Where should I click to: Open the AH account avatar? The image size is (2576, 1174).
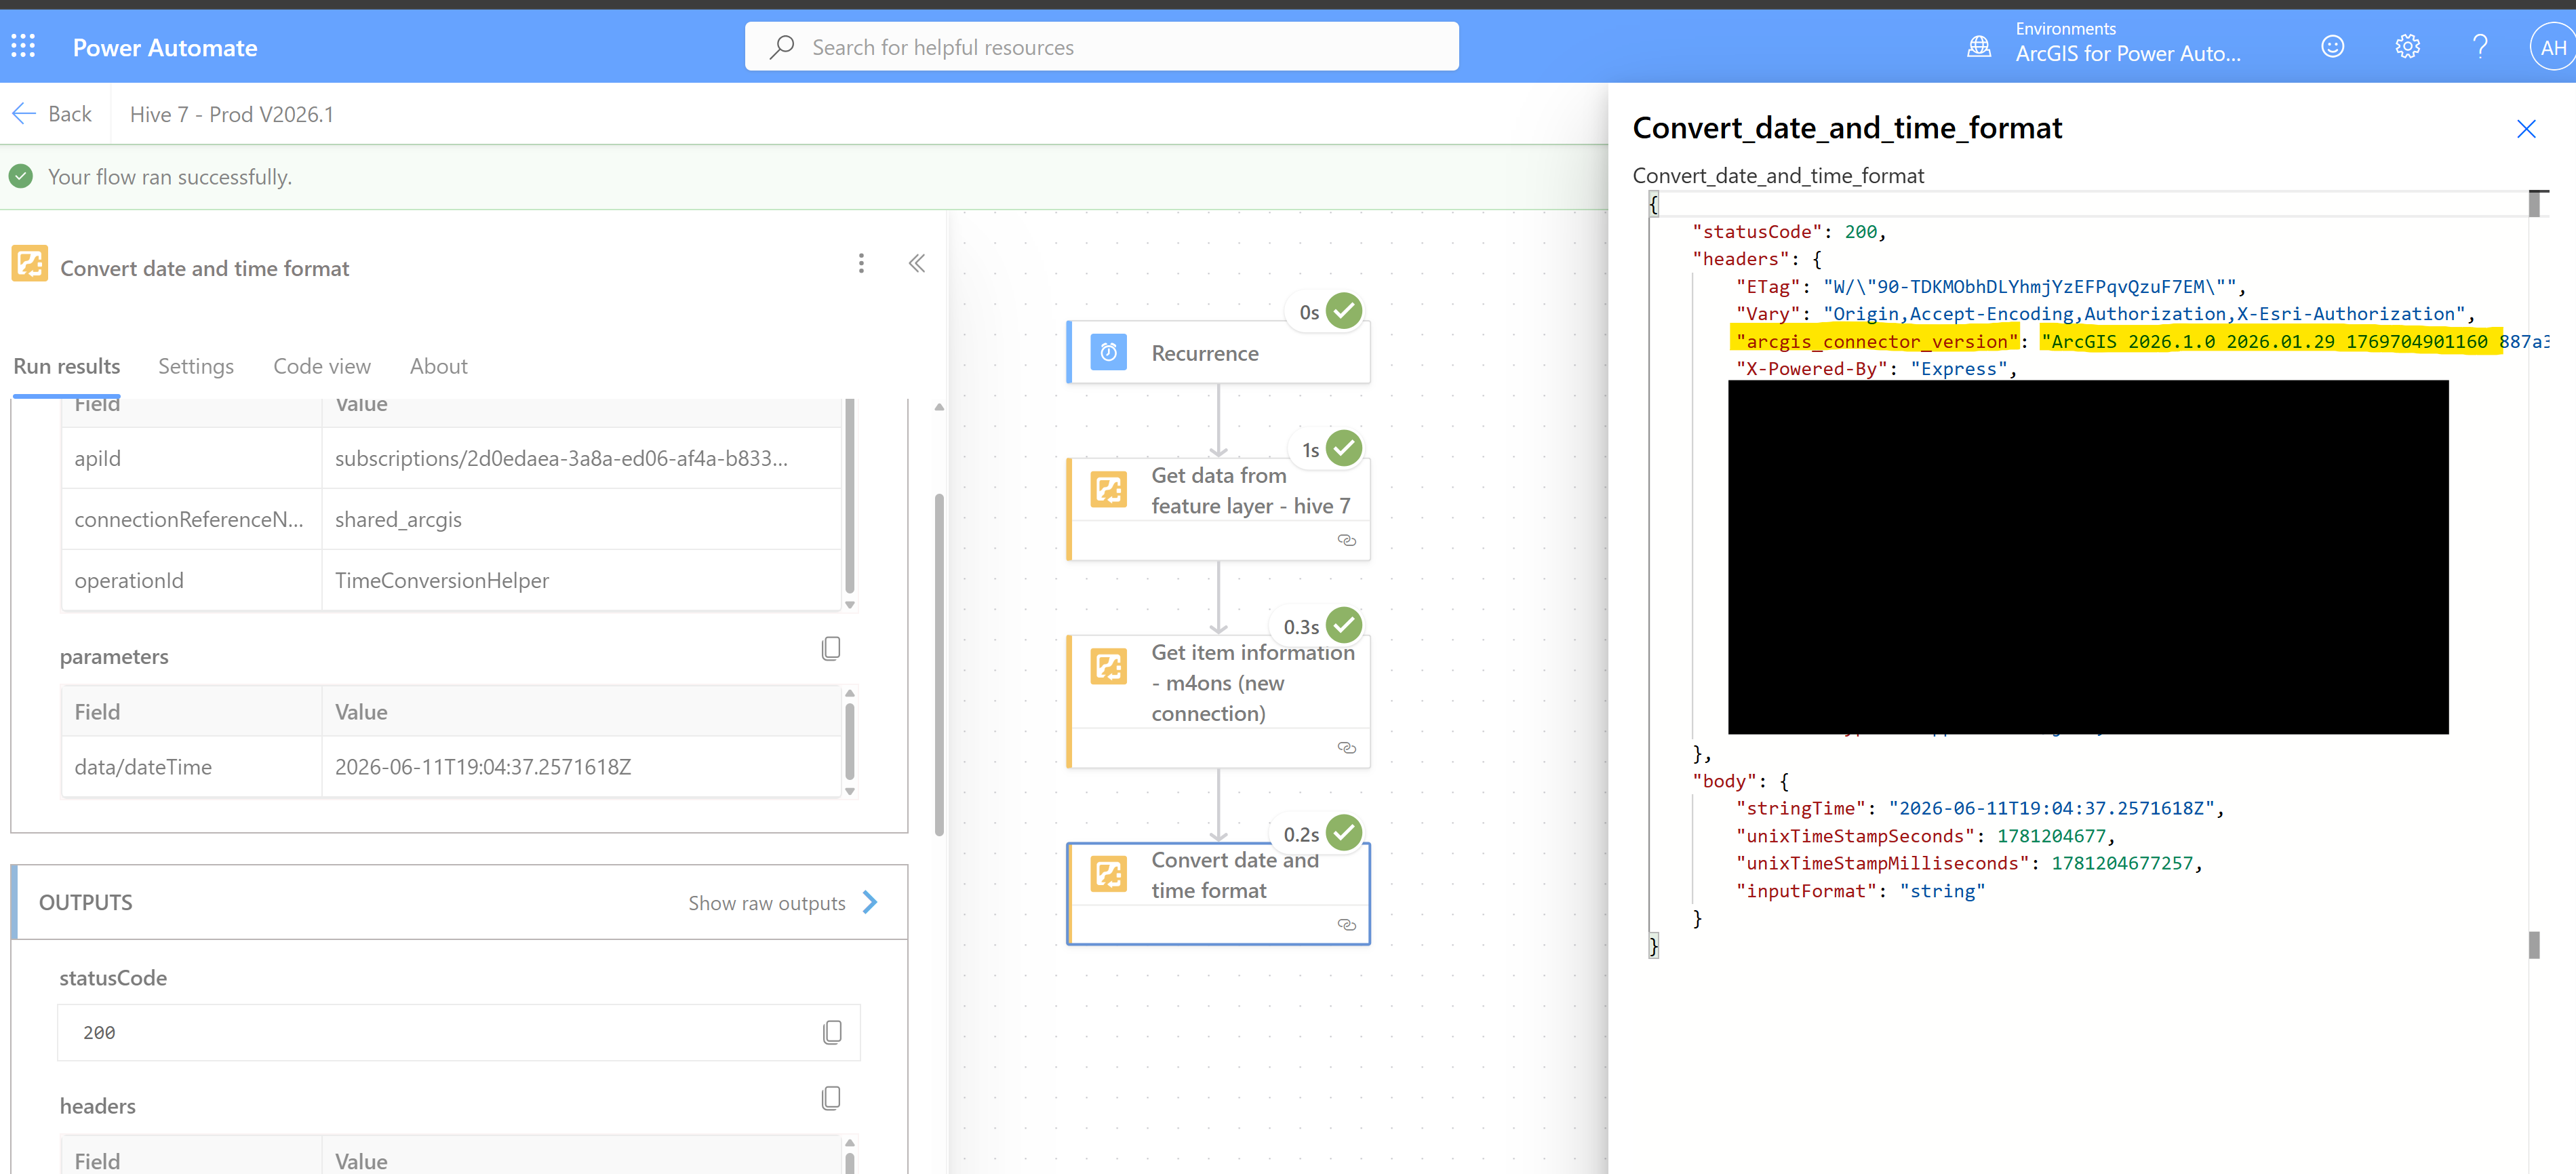pos(2553,47)
